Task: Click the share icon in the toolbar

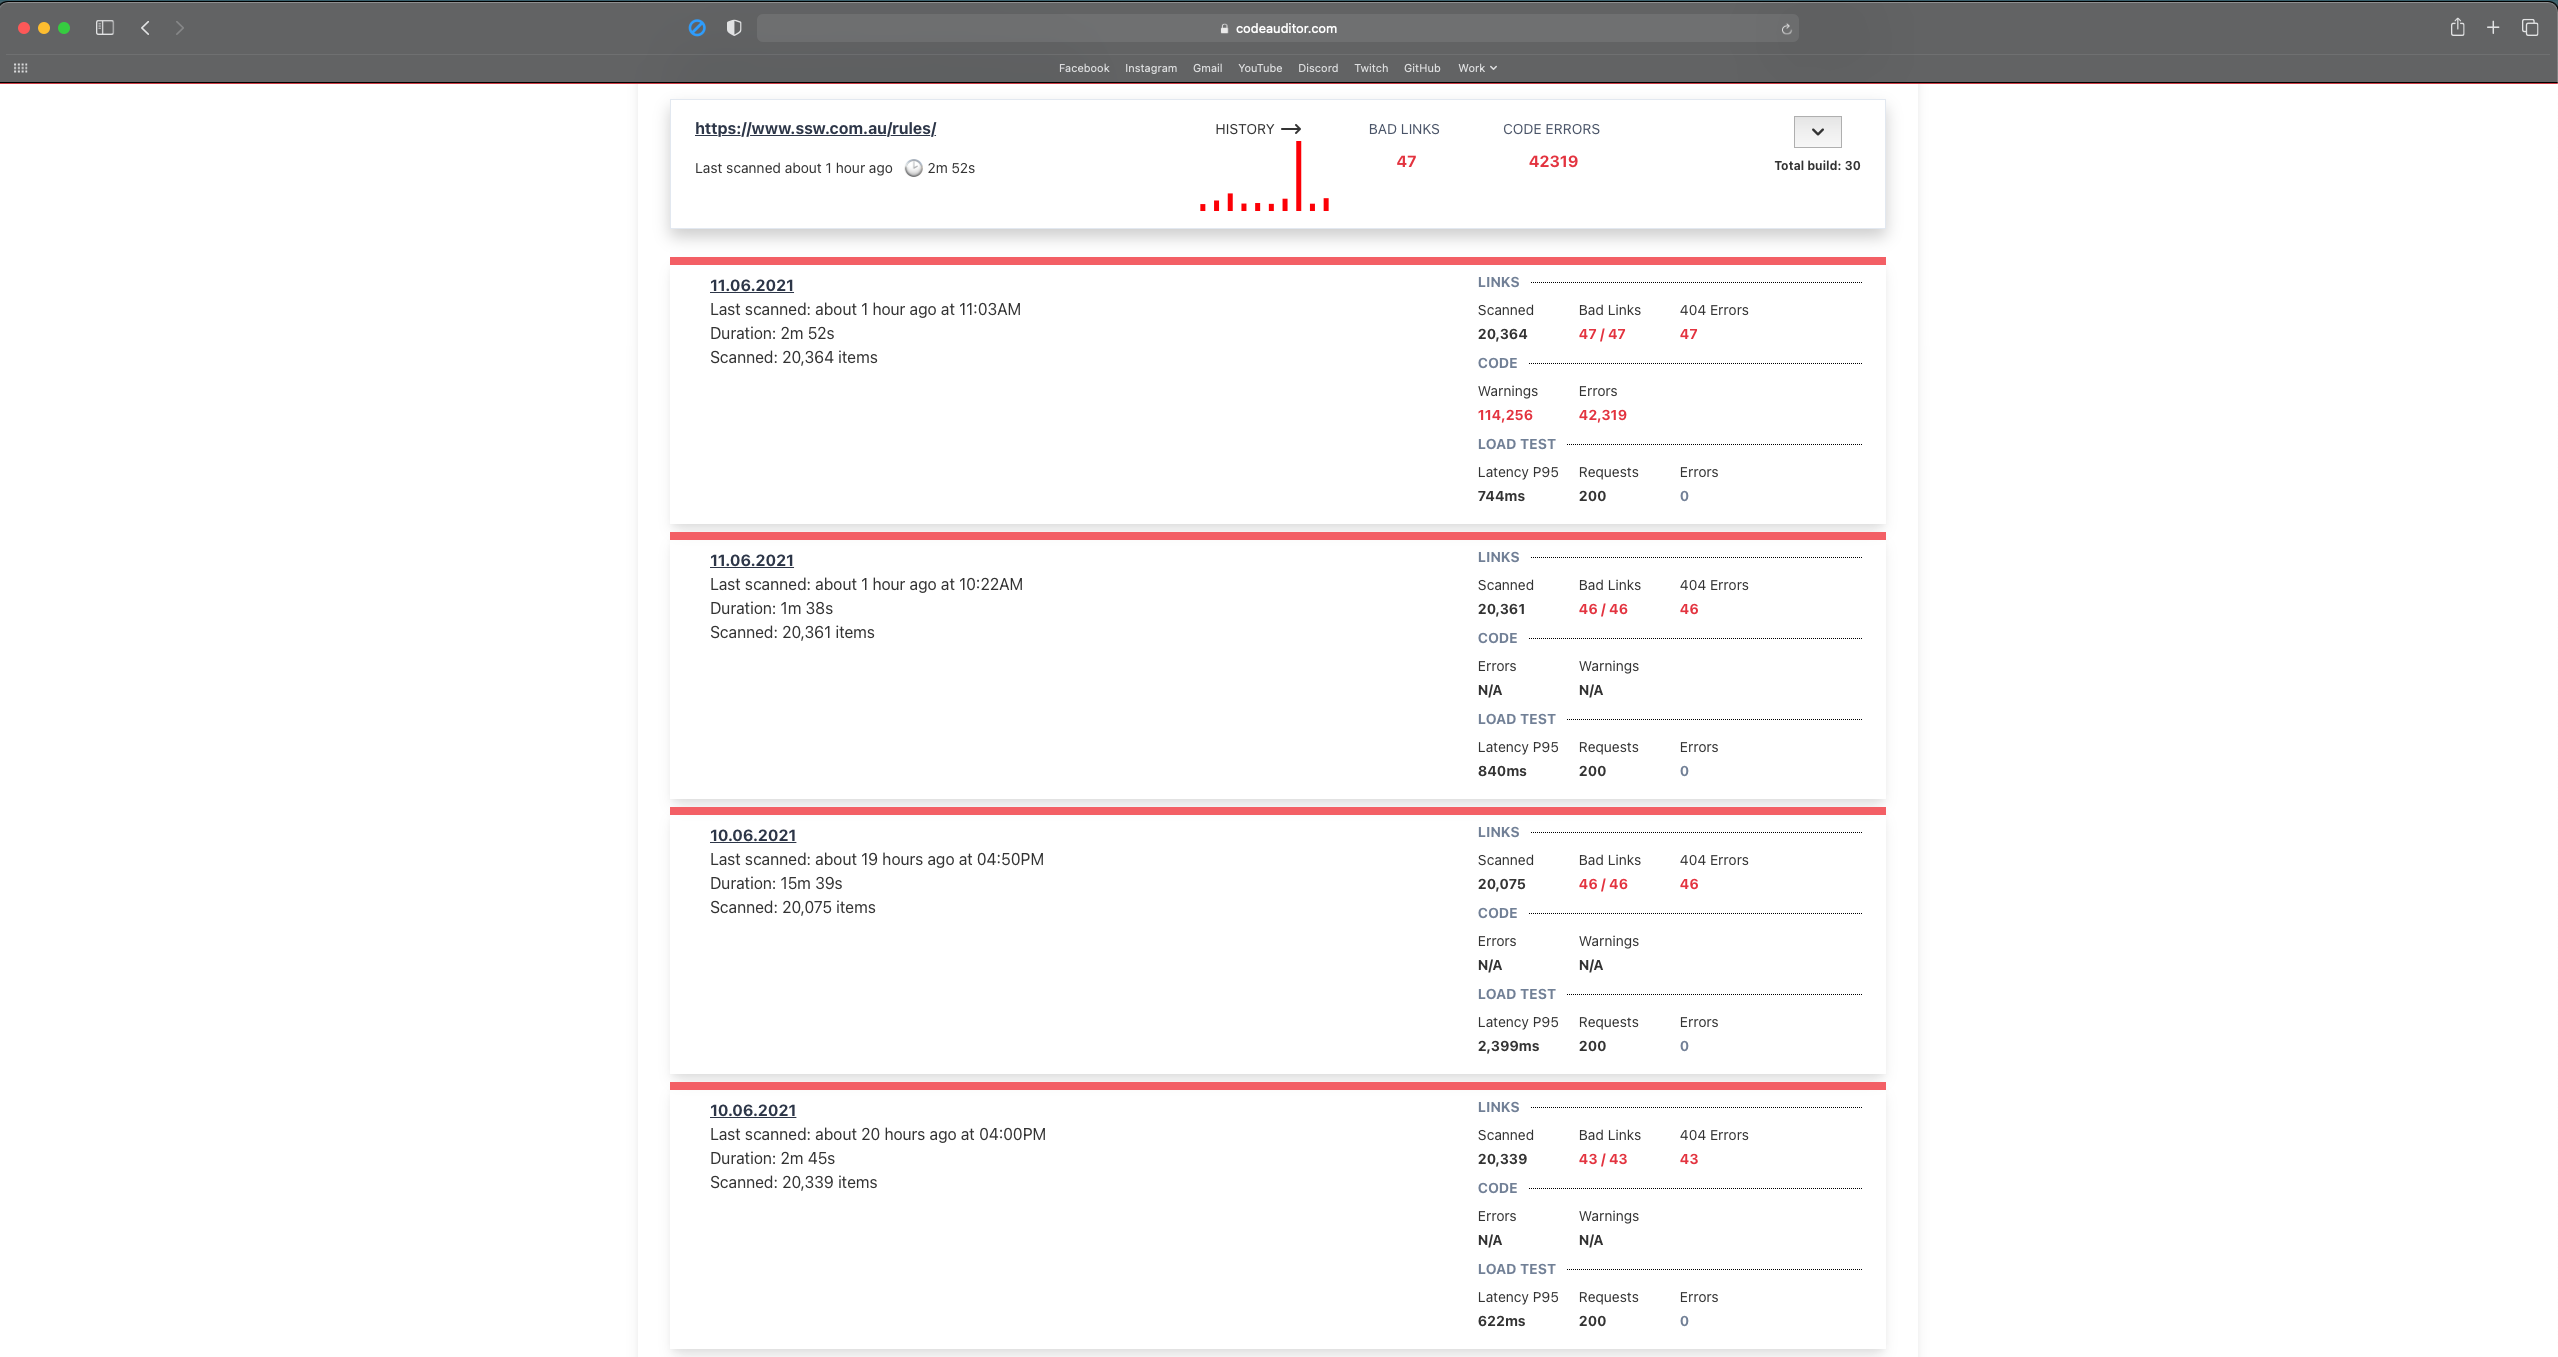Action: (x=2456, y=28)
